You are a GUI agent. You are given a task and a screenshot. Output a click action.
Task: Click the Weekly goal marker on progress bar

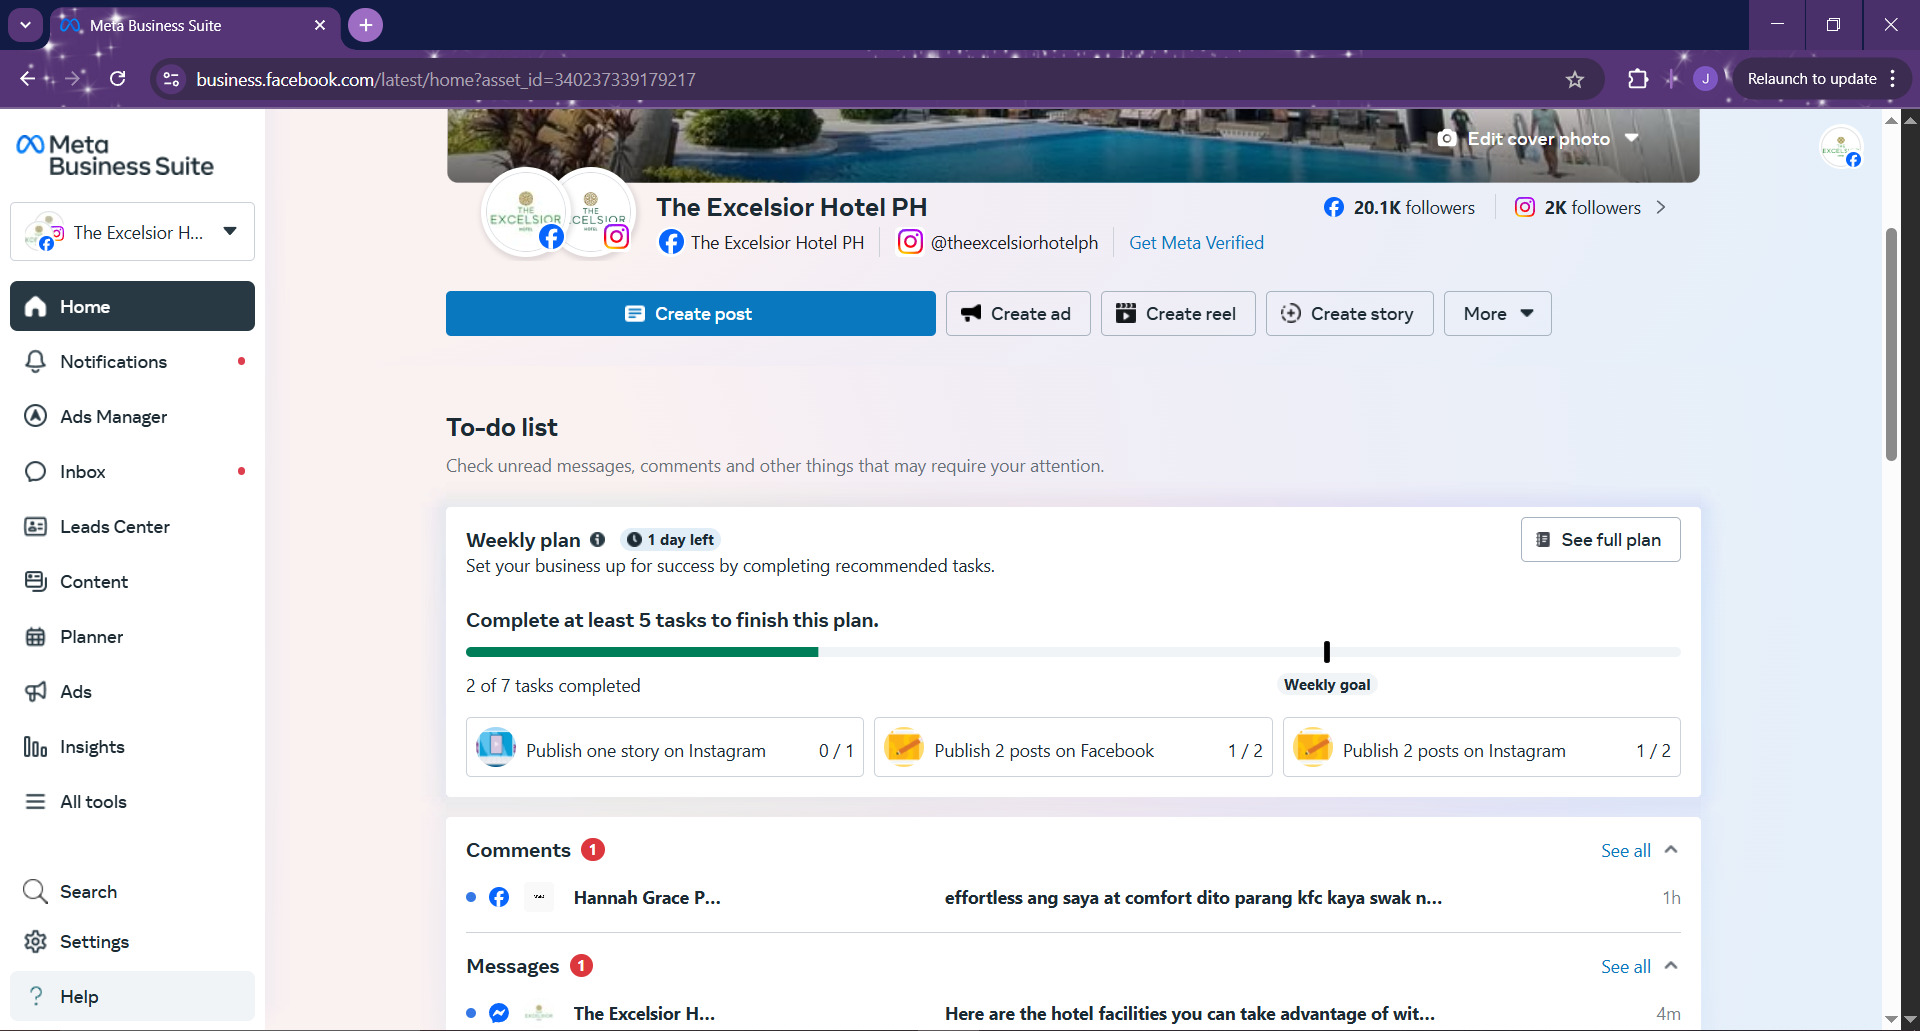coord(1327,652)
